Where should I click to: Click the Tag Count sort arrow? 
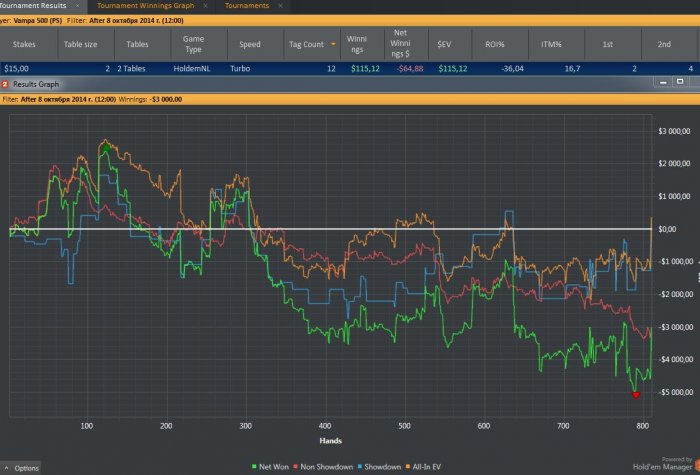point(333,44)
